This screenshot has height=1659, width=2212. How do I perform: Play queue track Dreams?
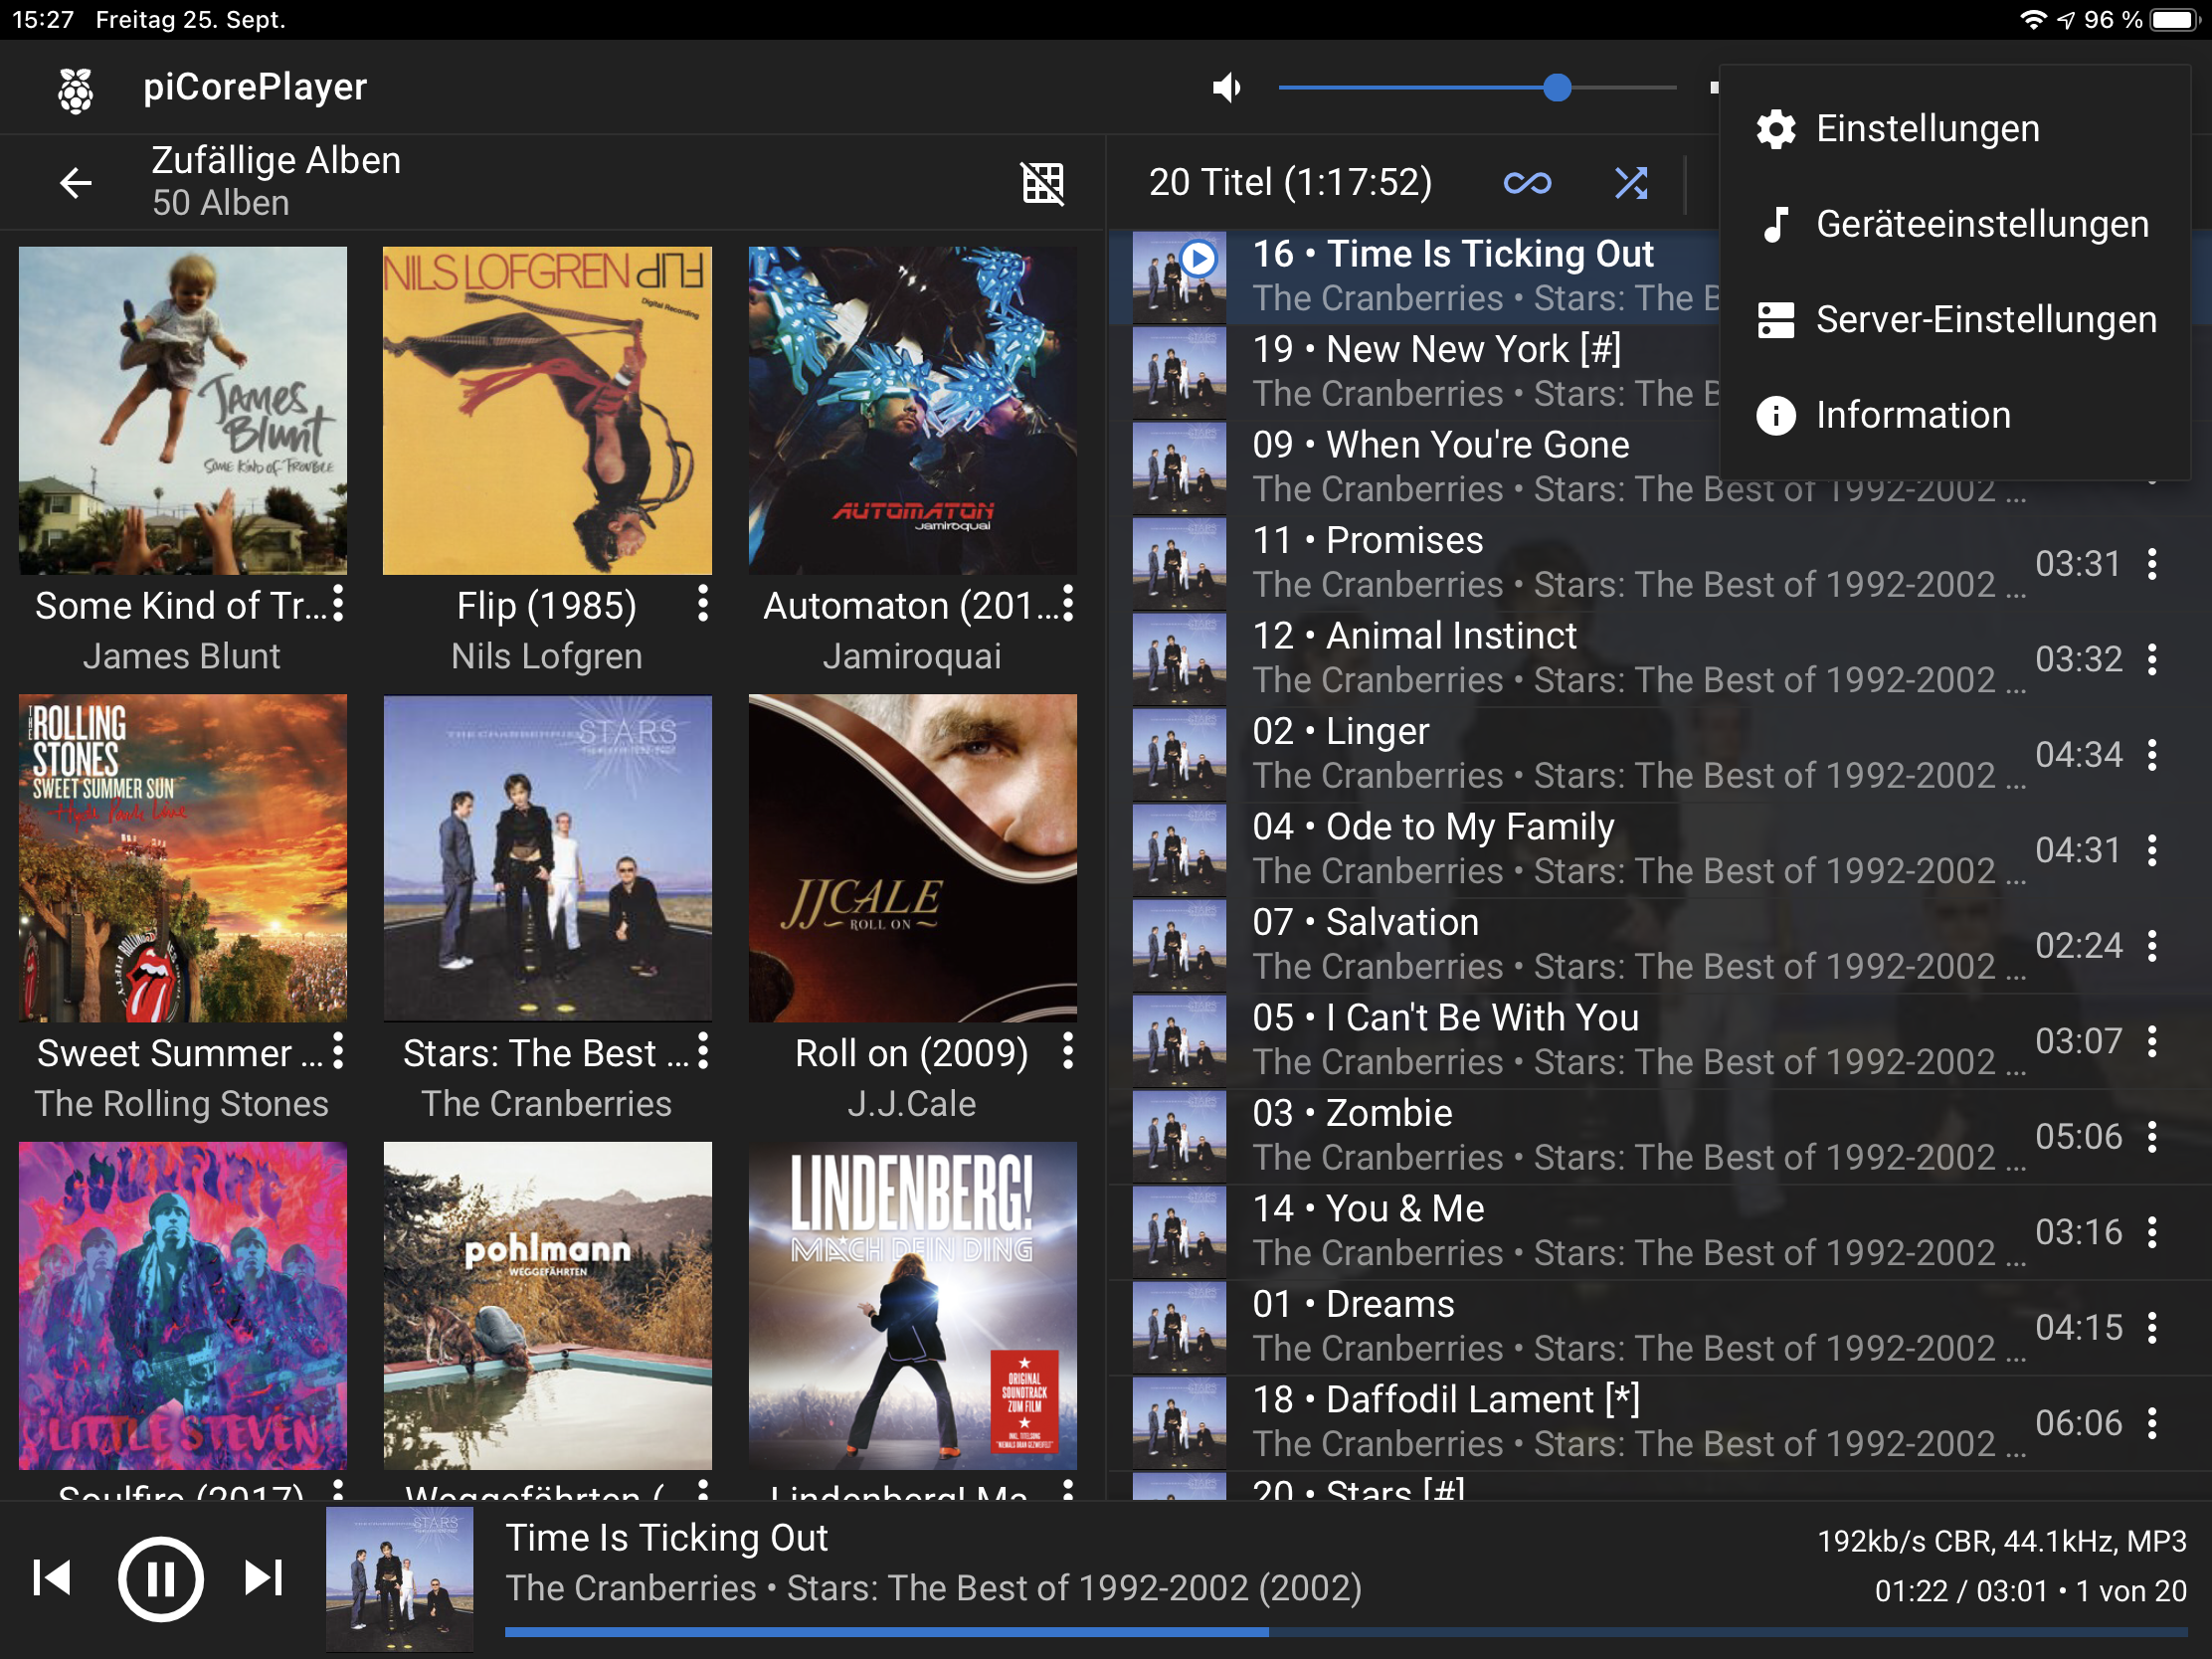(x=1660, y=1327)
